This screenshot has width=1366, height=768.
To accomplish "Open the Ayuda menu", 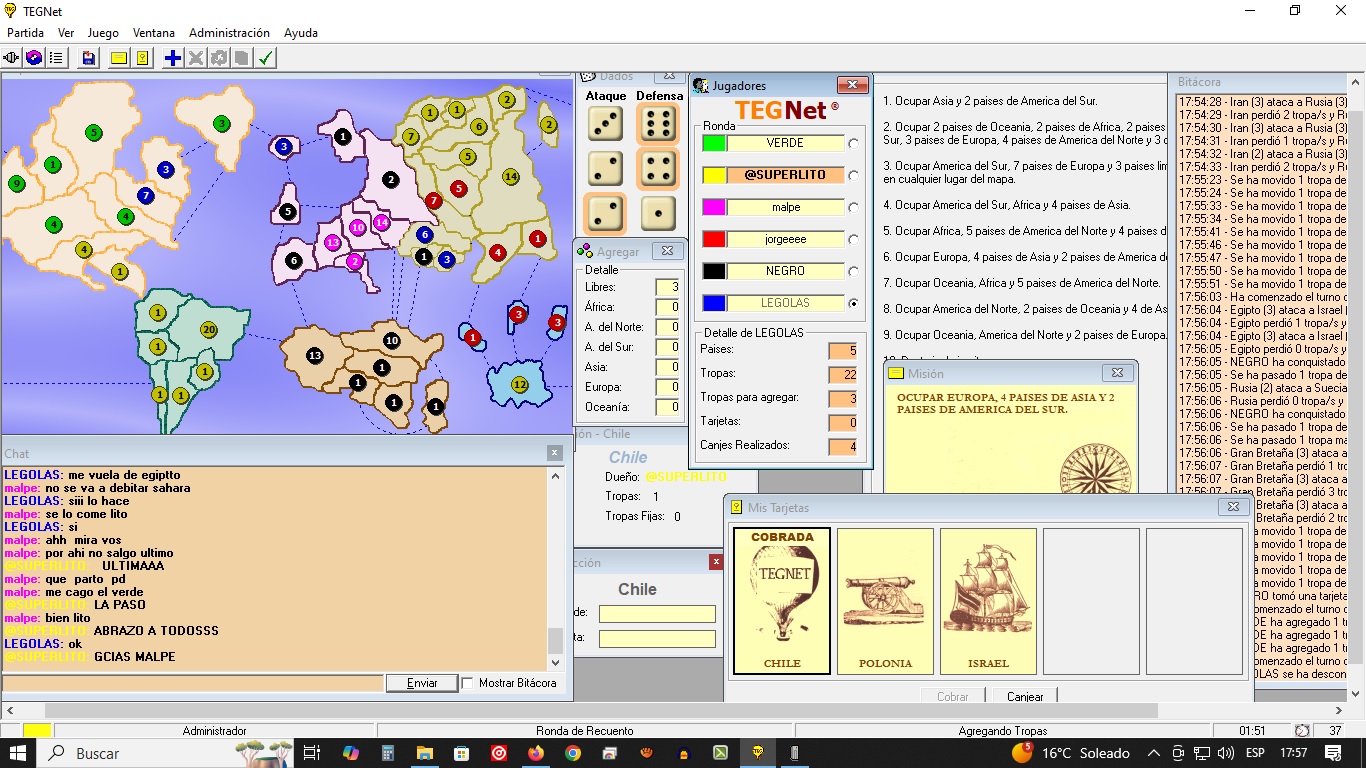I will 301,33.
